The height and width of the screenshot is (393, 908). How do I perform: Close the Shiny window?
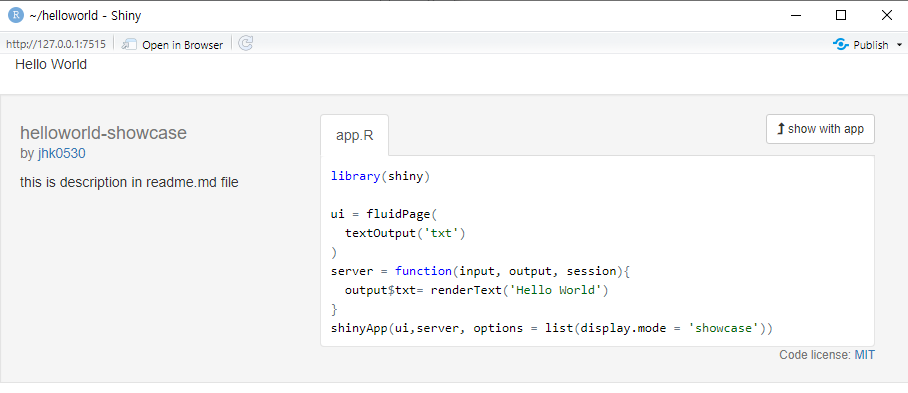[x=887, y=16]
